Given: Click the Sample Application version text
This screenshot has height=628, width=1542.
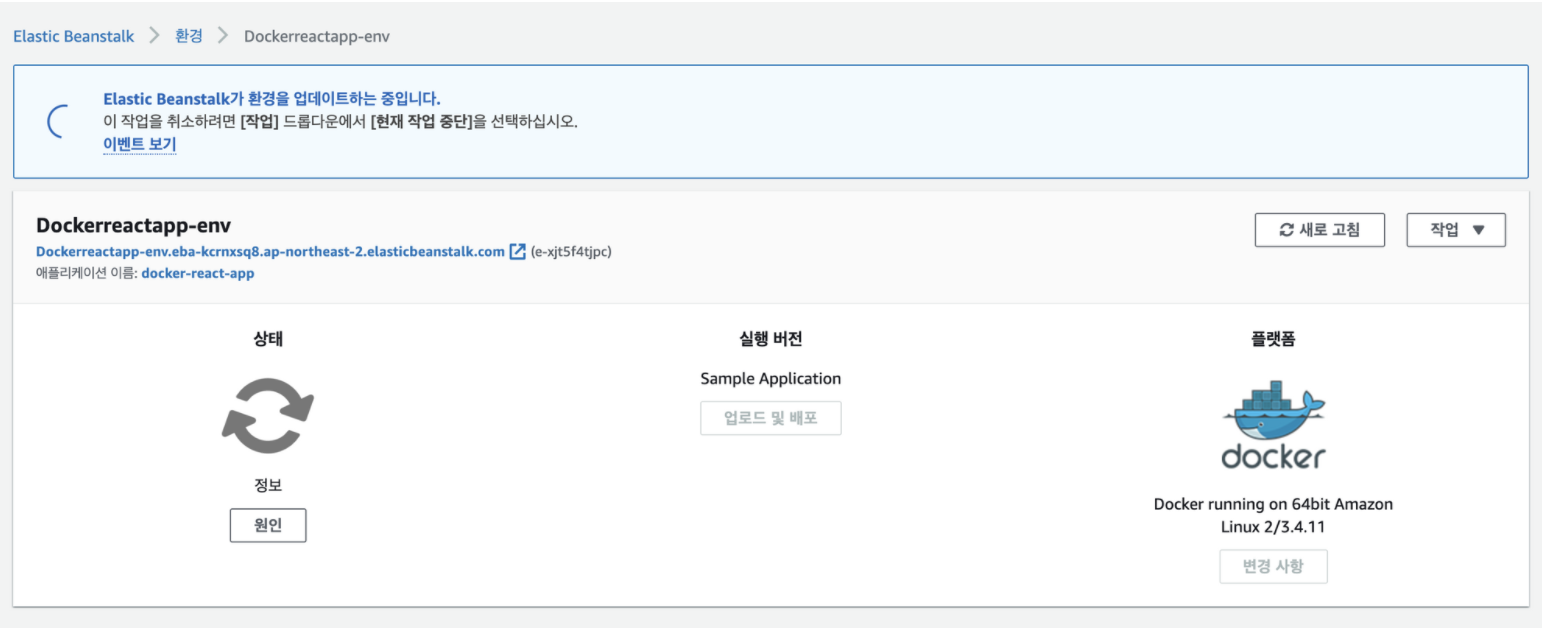Looking at the screenshot, I should [771, 379].
